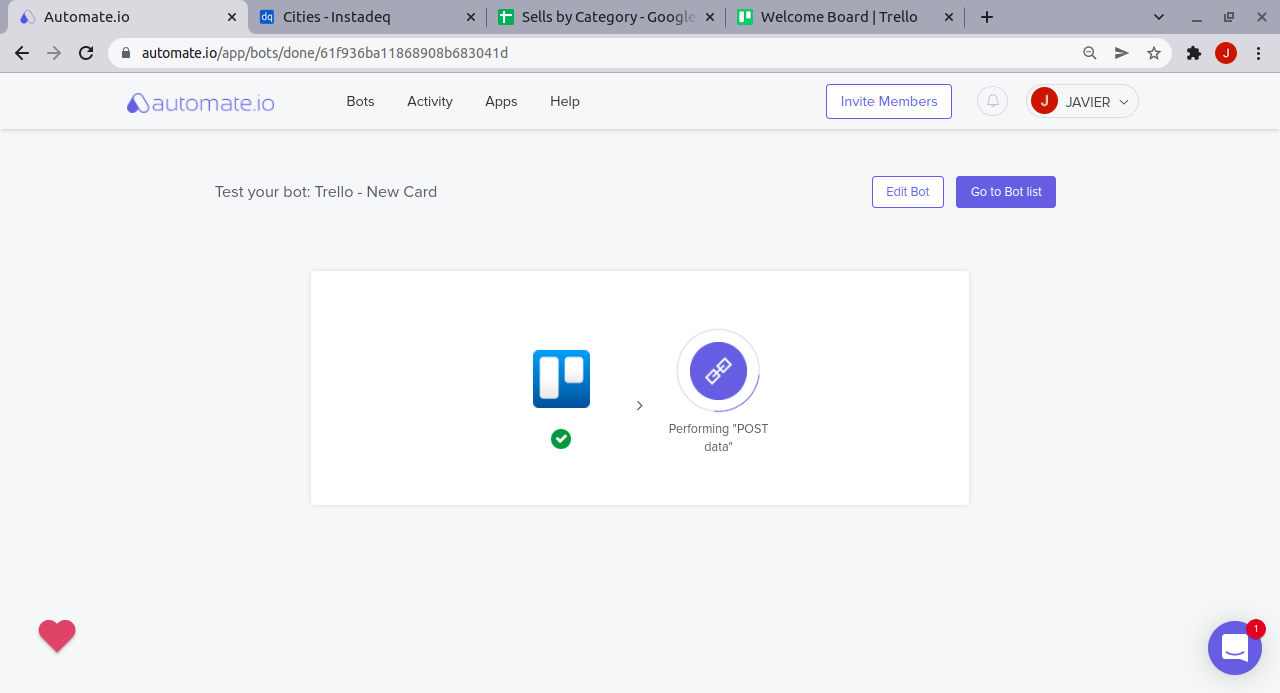This screenshot has width=1280, height=693.
Task: Switch to the Sells by Category tab
Action: [607, 17]
